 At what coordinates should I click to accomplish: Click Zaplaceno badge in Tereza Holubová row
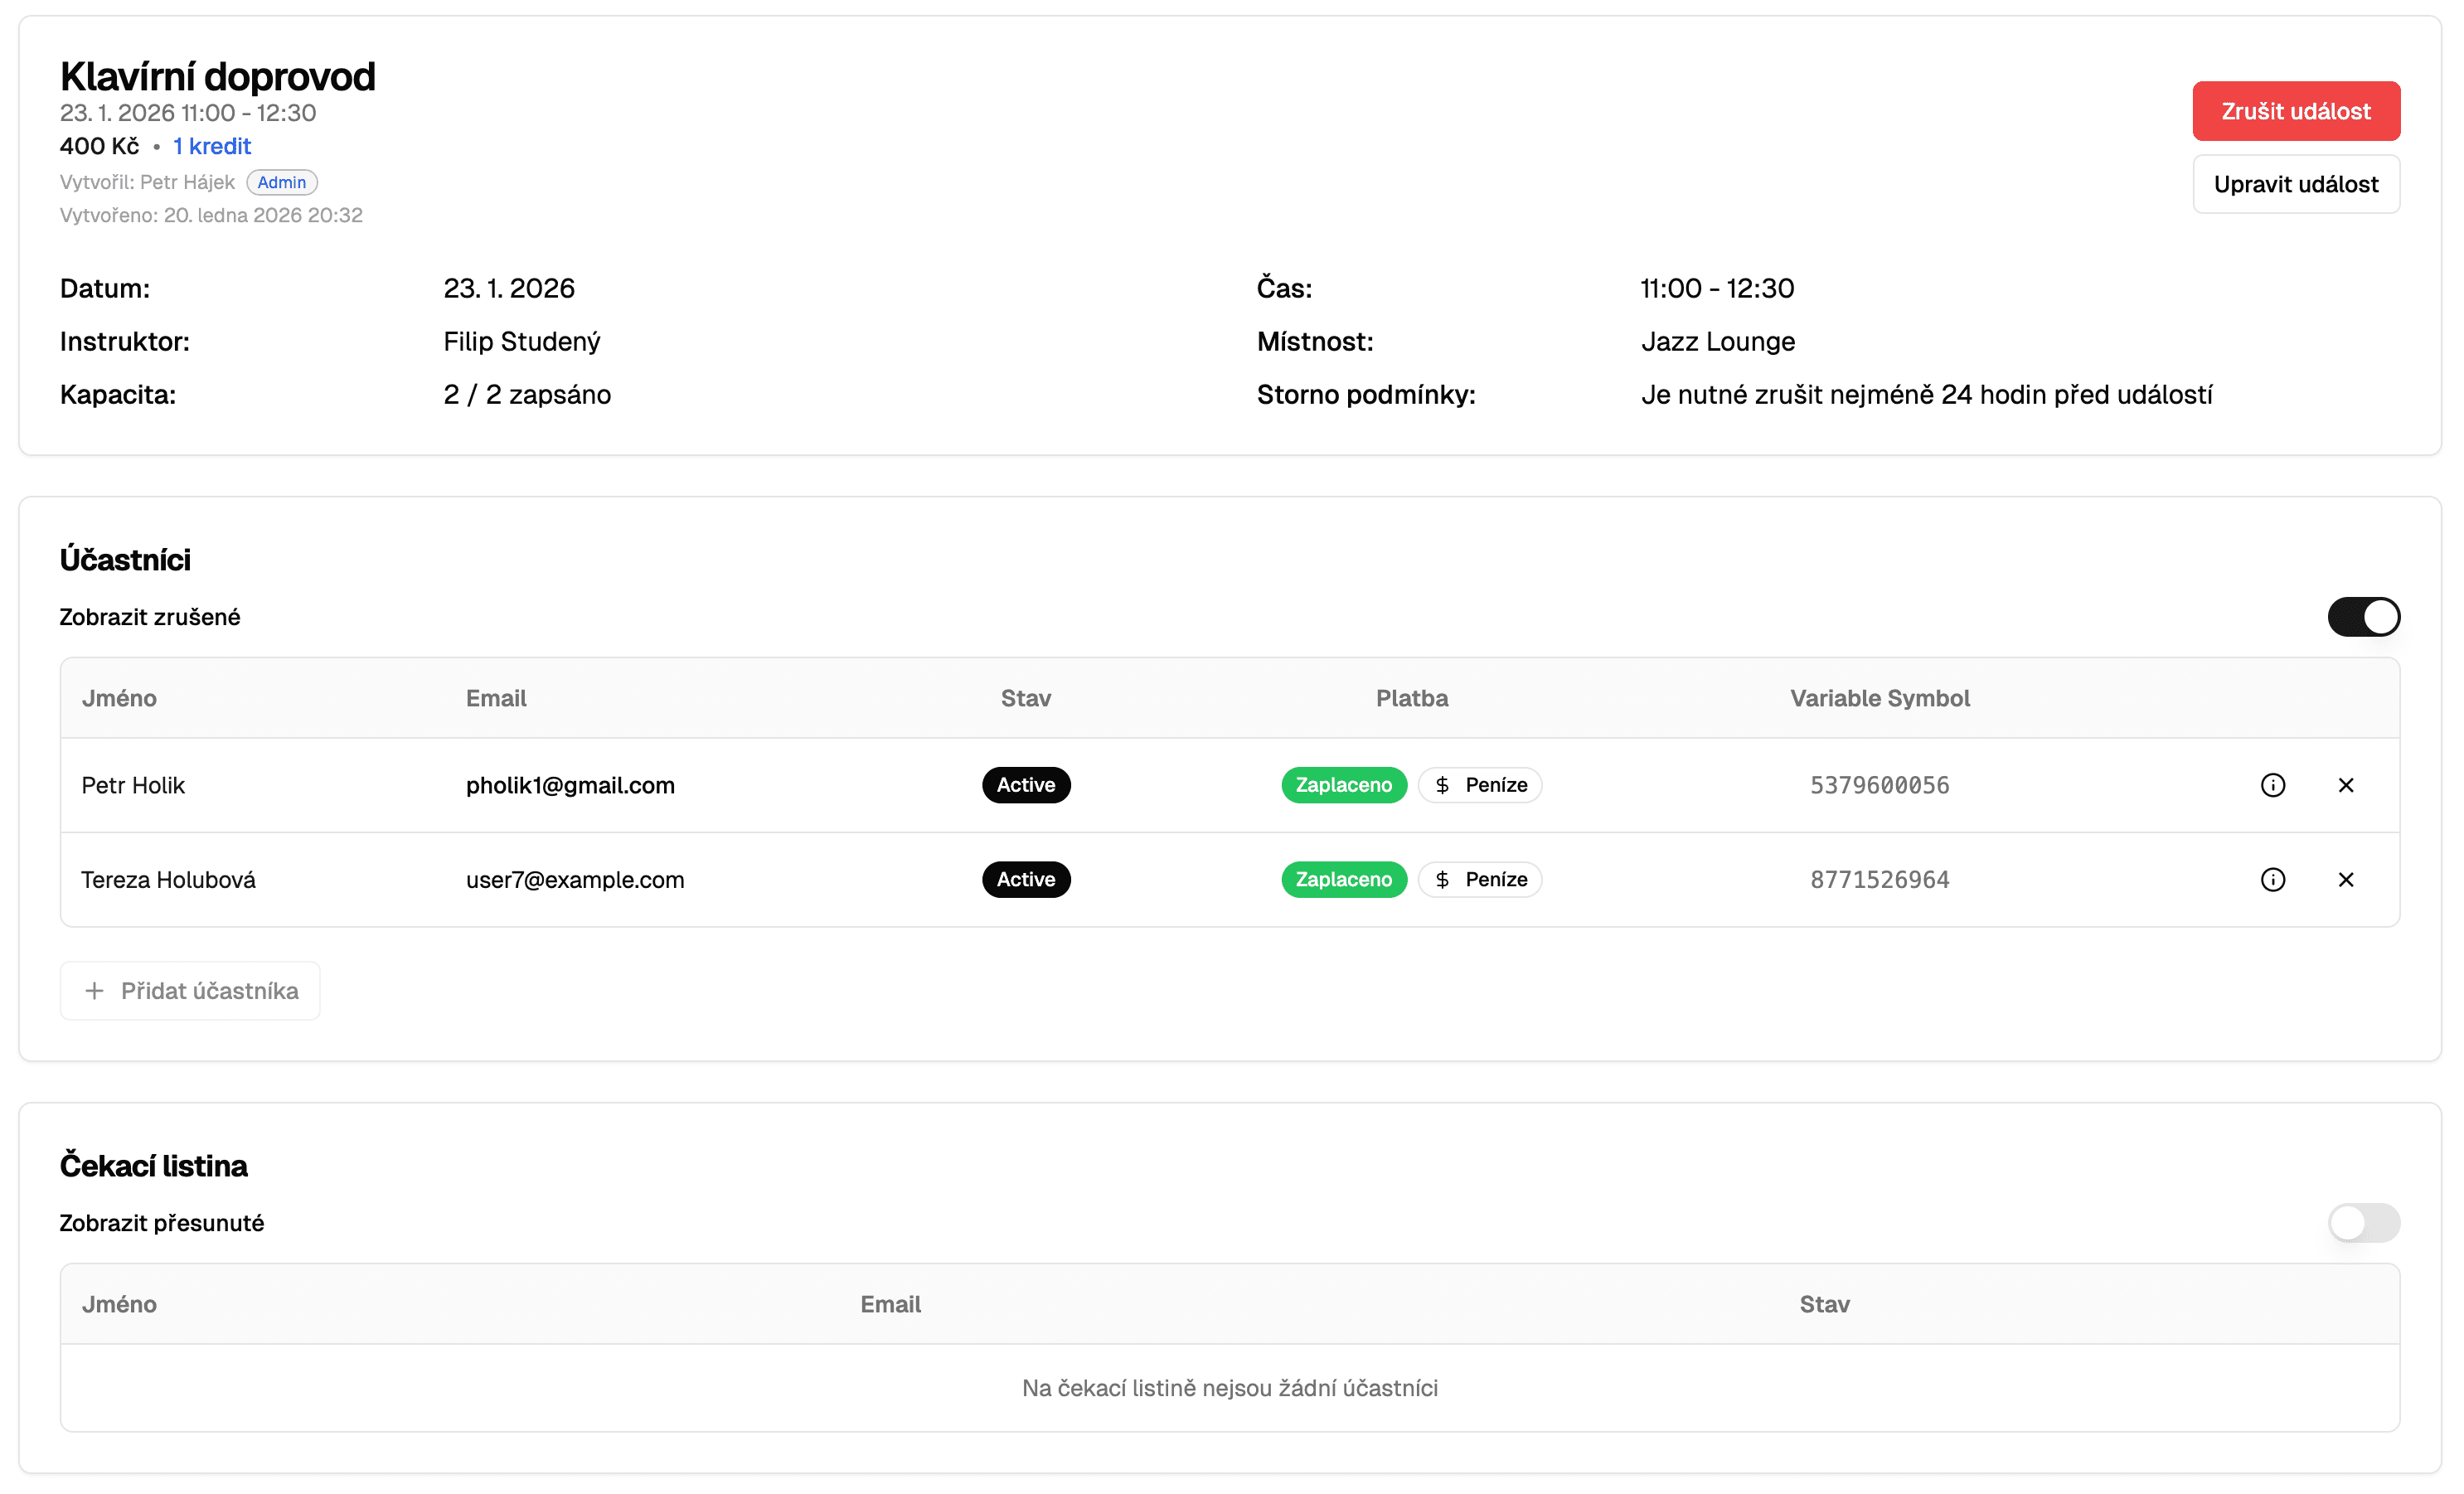(1343, 879)
